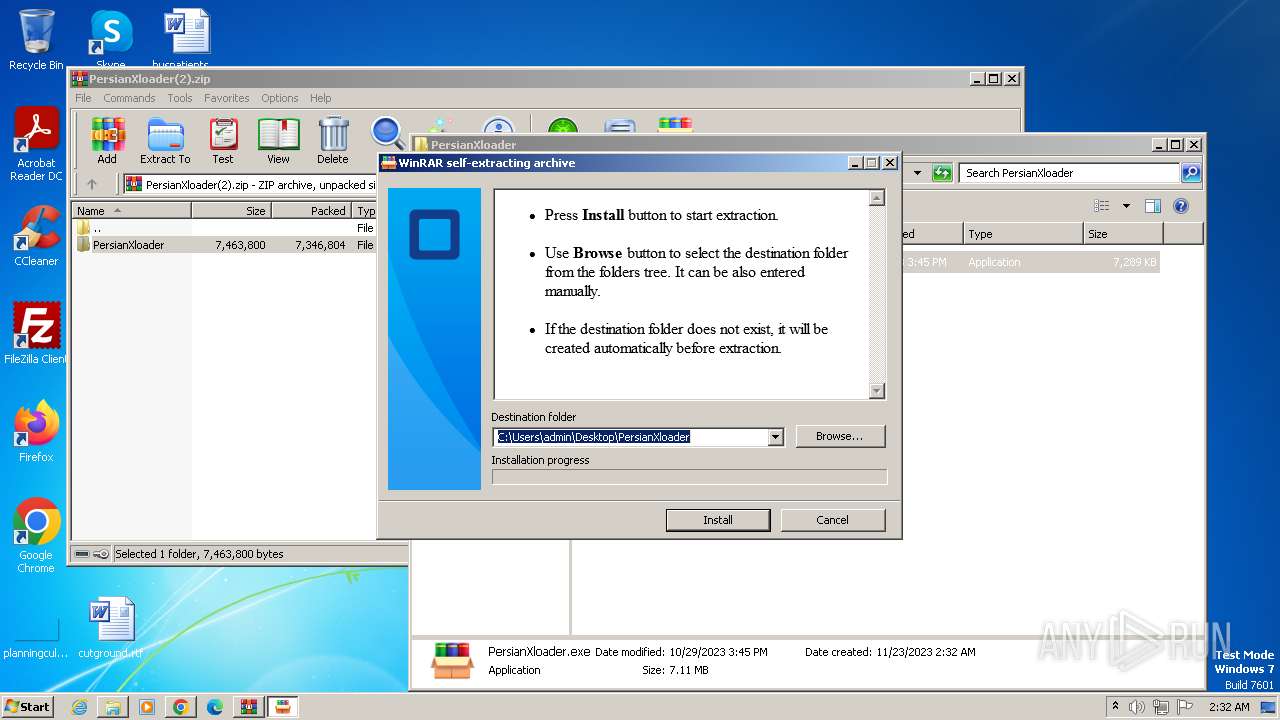
Task: Click the Action Center flag icon
Action: 1185,706
